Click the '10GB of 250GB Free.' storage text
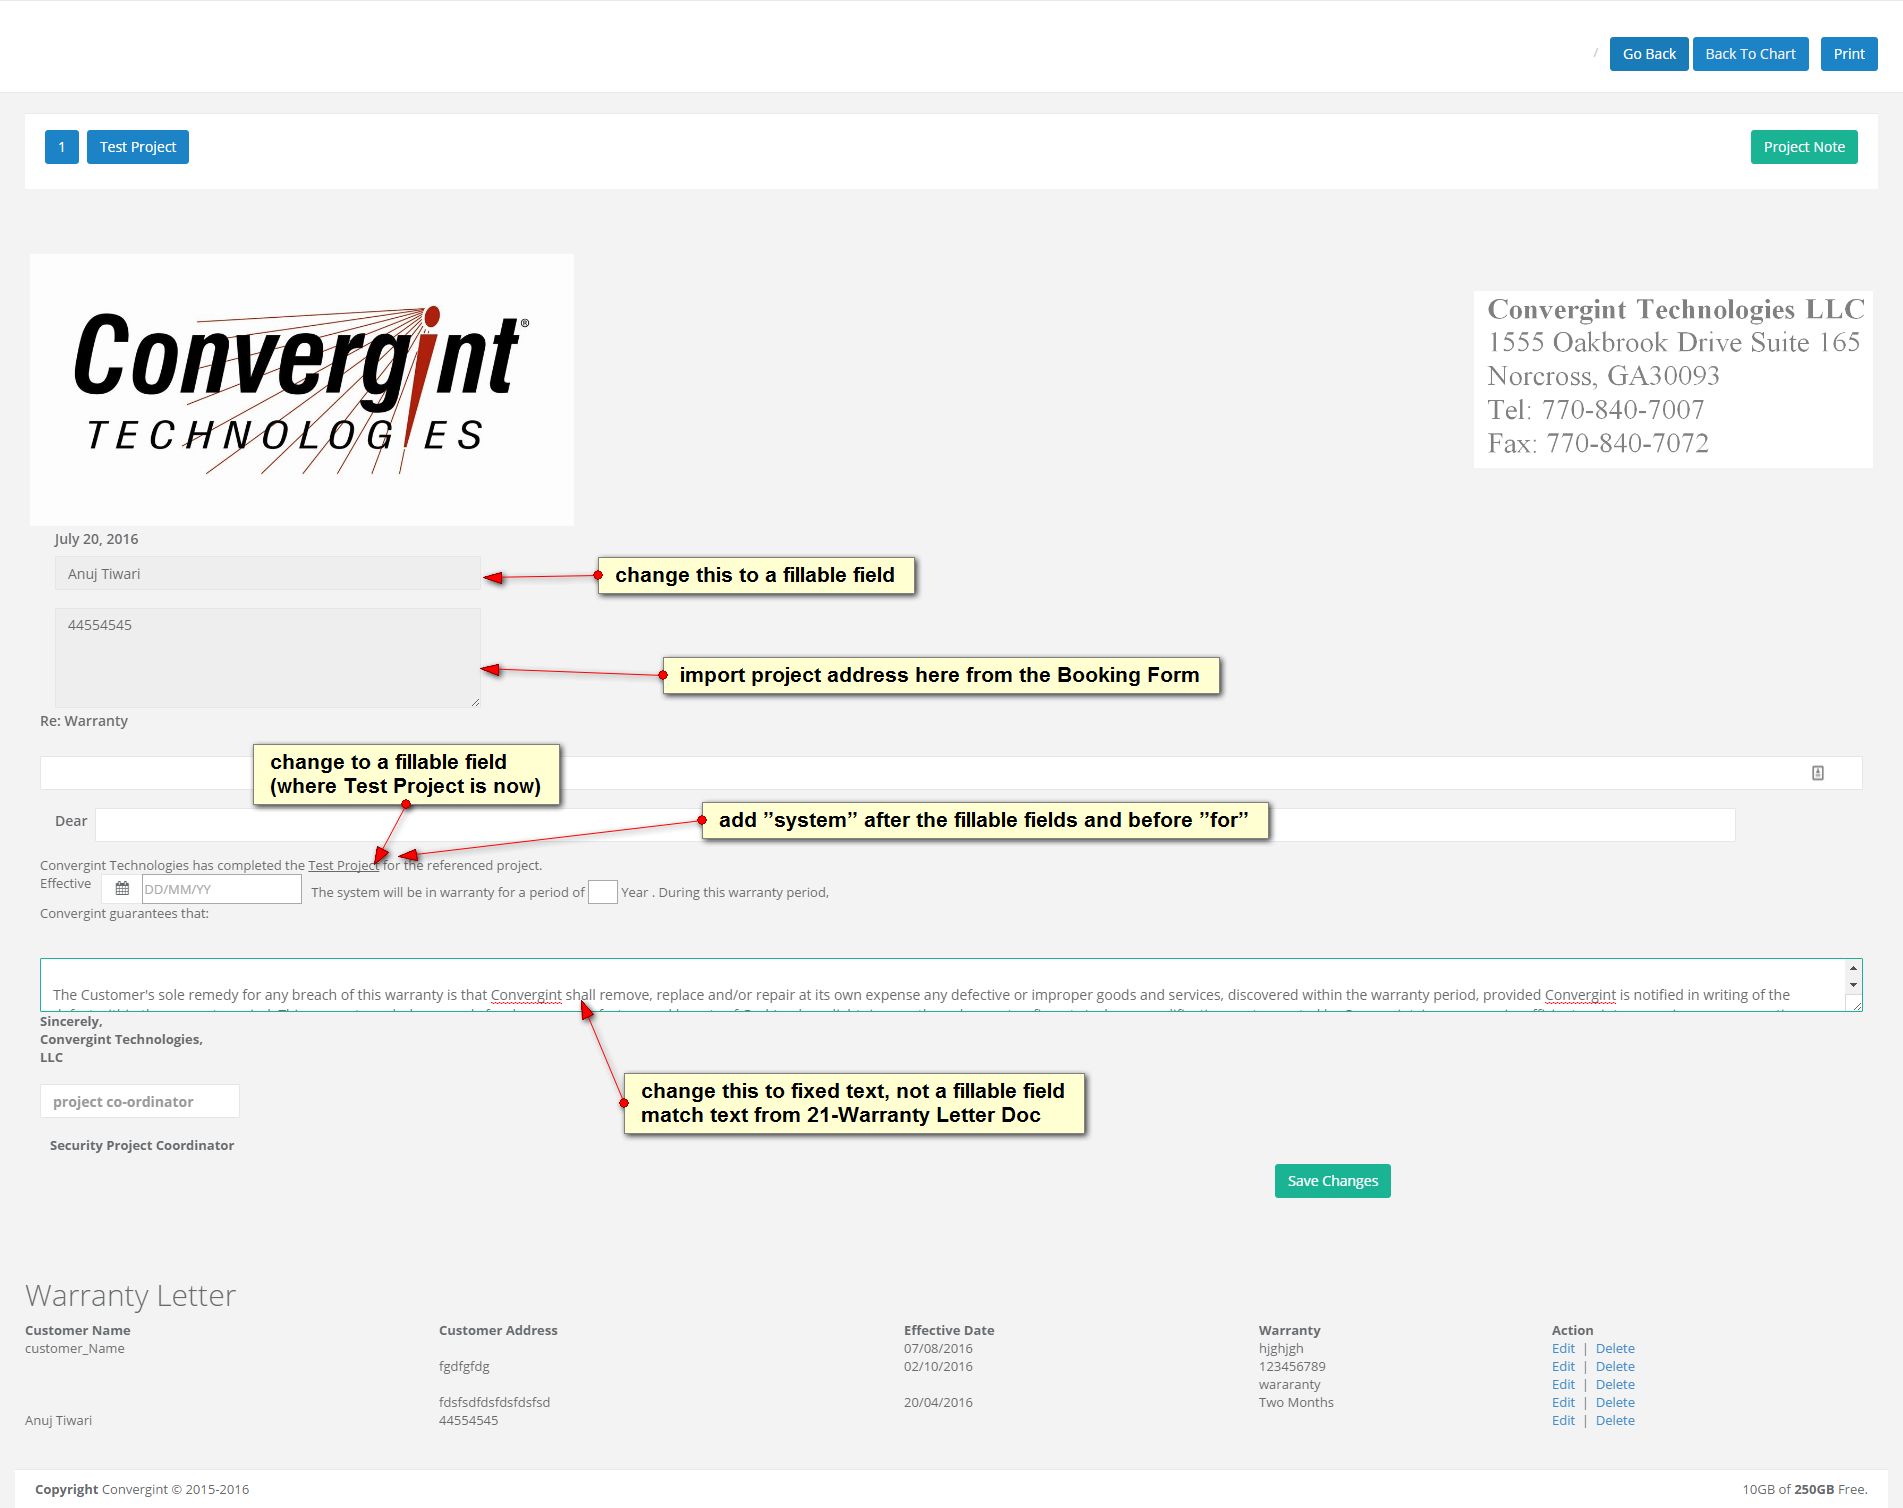 click(x=1805, y=1490)
